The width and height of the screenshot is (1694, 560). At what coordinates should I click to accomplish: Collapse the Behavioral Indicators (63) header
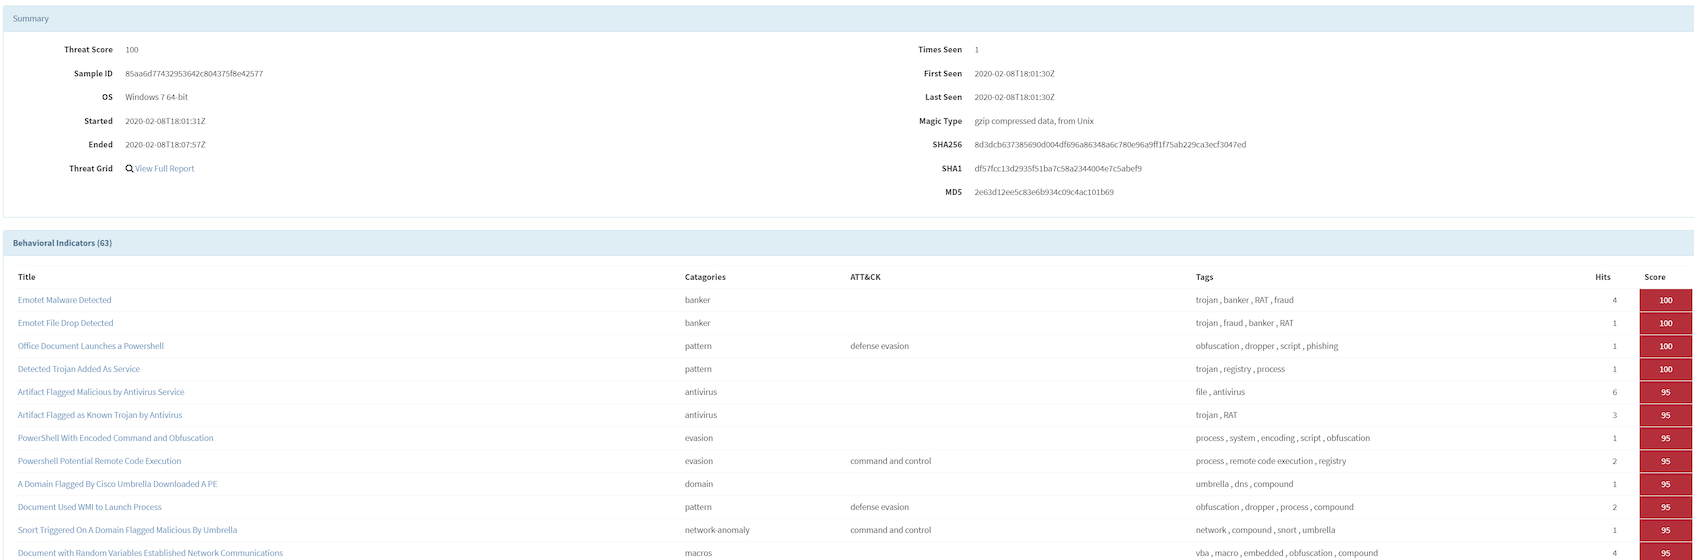pyautogui.click(x=62, y=243)
